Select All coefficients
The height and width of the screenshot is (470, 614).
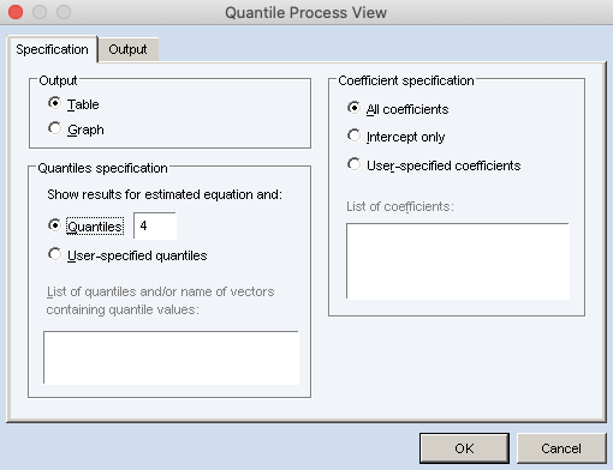(x=353, y=109)
